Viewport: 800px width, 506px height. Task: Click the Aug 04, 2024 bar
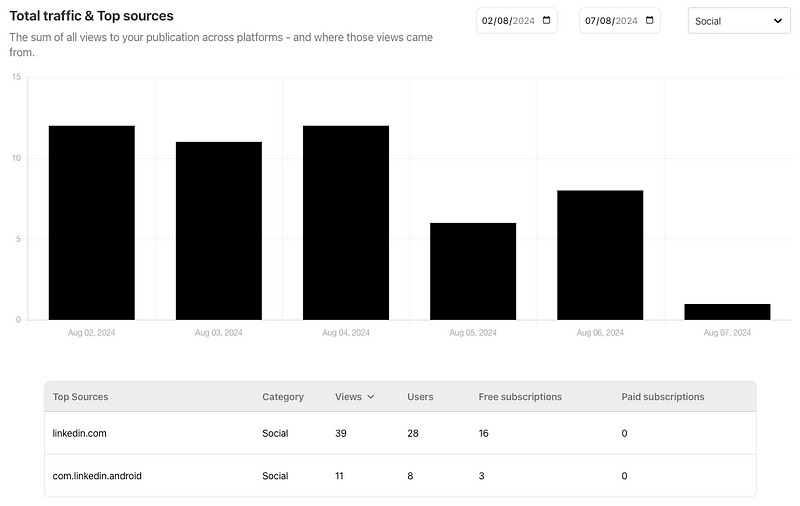click(x=346, y=223)
